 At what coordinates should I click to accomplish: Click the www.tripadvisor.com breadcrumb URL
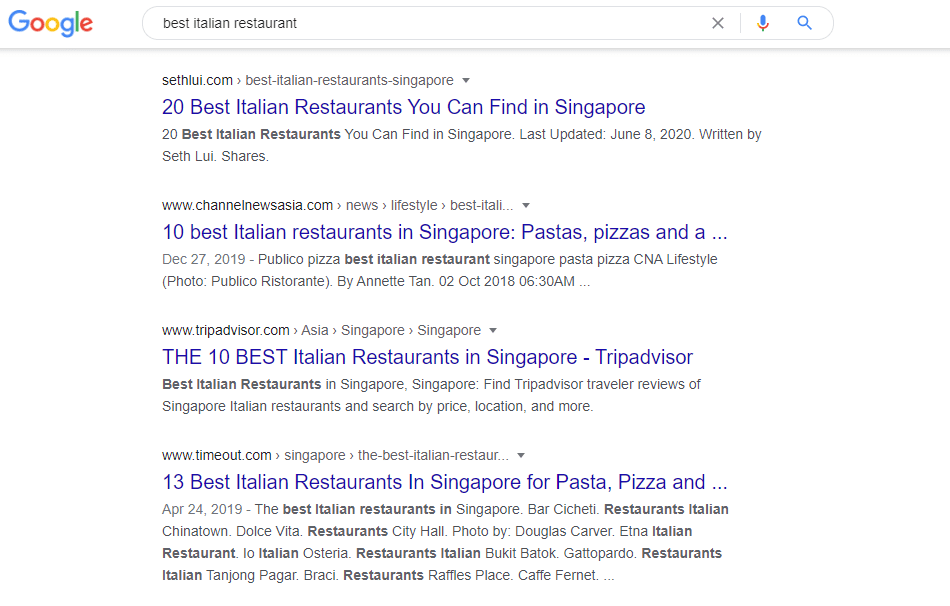click(224, 330)
